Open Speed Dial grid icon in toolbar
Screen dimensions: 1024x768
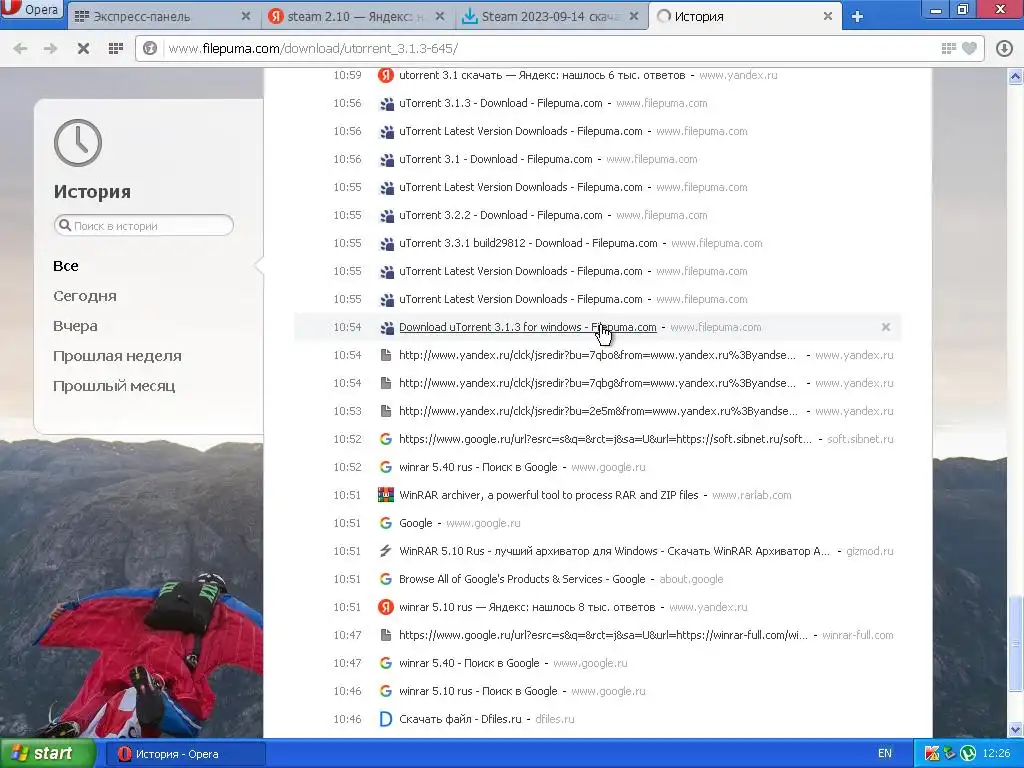(116, 48)
